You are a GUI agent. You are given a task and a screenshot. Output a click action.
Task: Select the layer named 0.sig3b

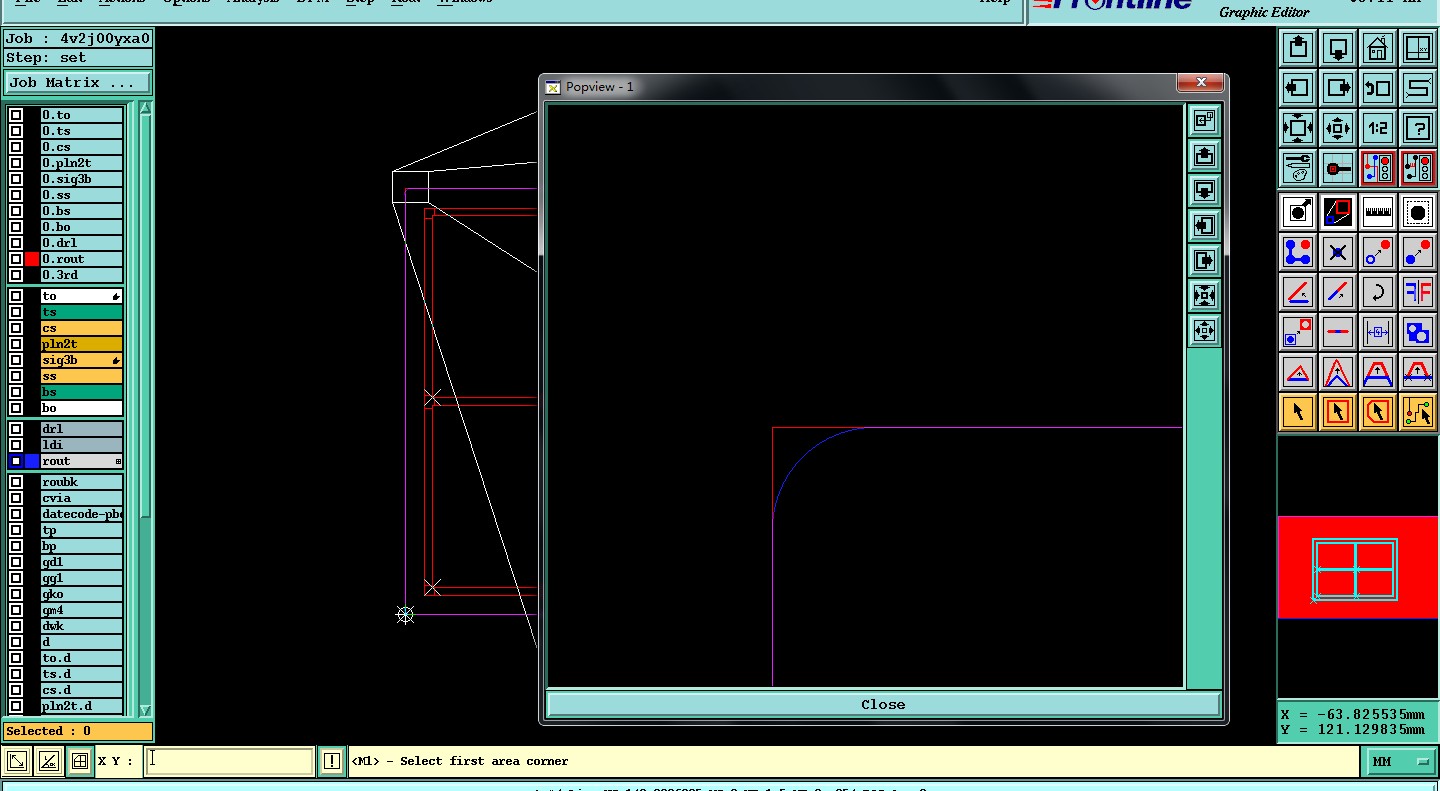point(81,179)
